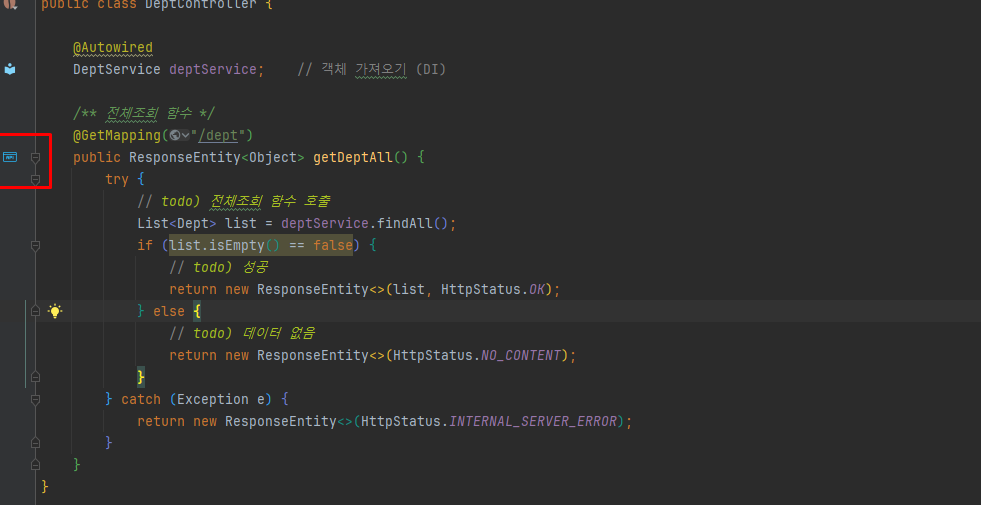Click fold end marker at catch closing brace
The image size is (981, 505).
coord(36,442)
